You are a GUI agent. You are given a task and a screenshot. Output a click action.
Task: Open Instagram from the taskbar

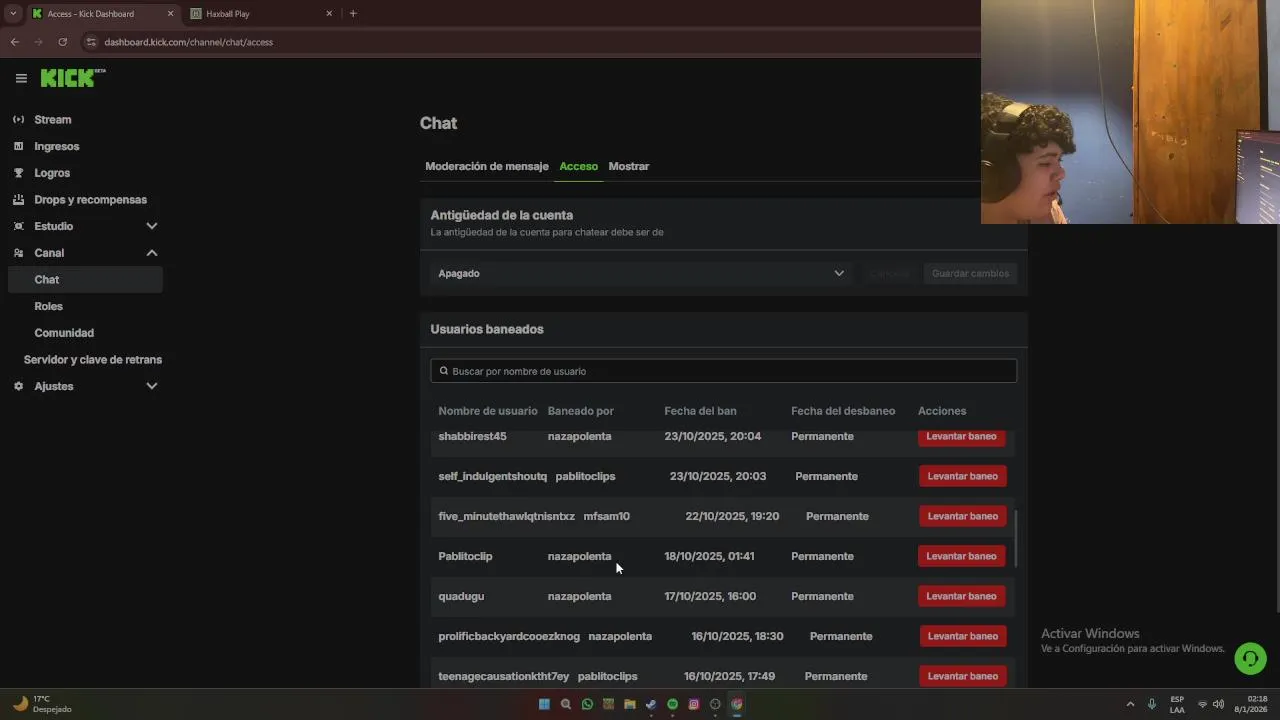pyautogui.click(x=694, y=704)
